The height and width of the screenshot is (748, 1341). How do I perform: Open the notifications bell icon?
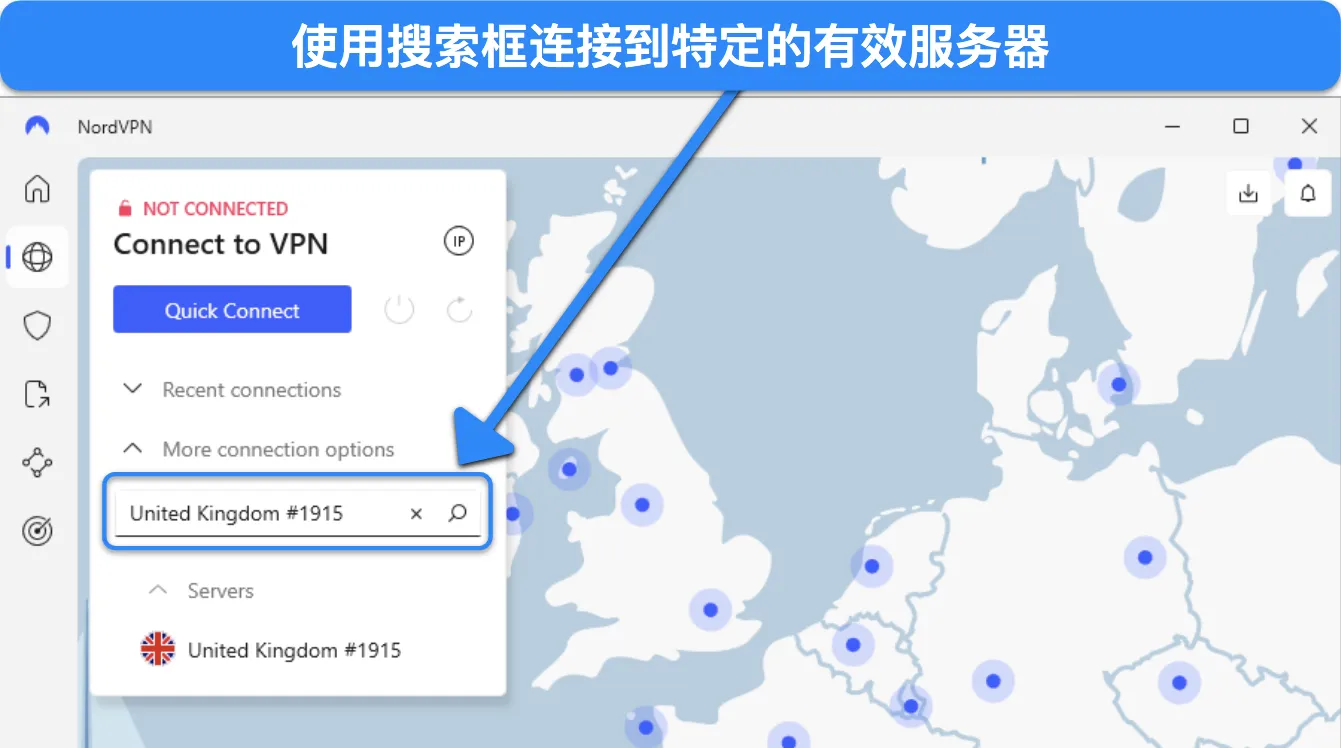click(1308, 193)
